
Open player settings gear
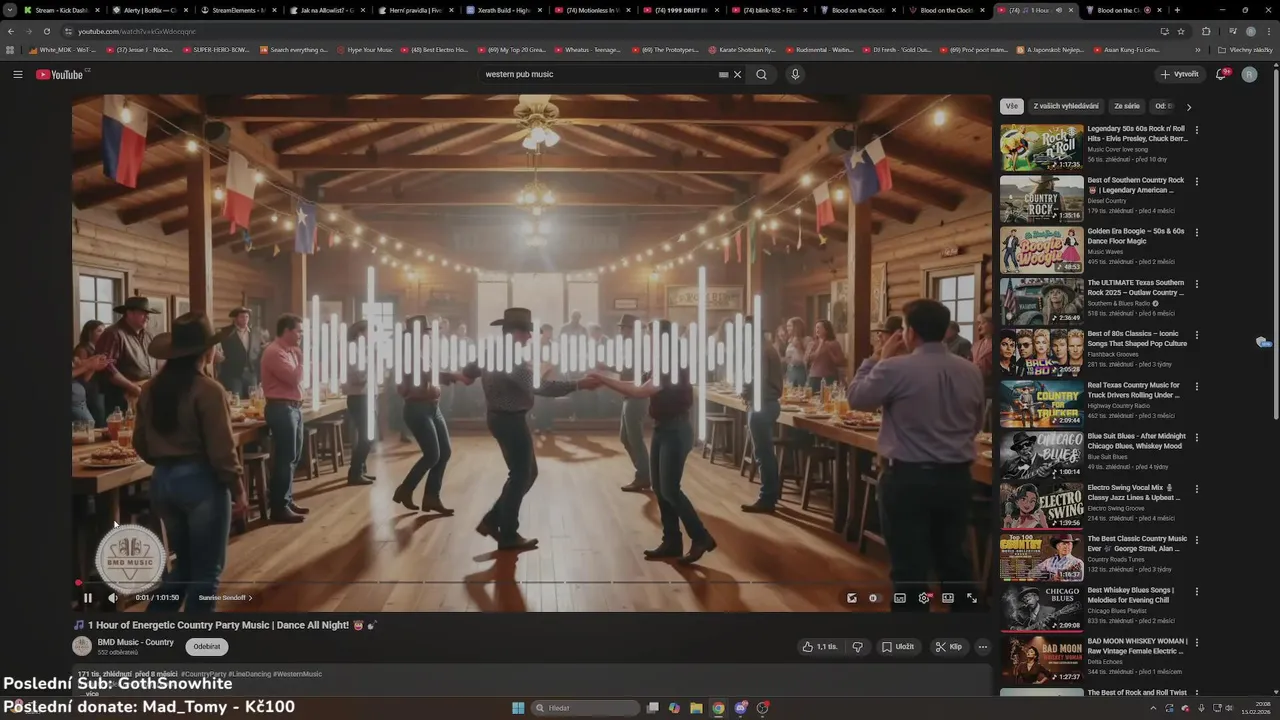tap(924, 598)
